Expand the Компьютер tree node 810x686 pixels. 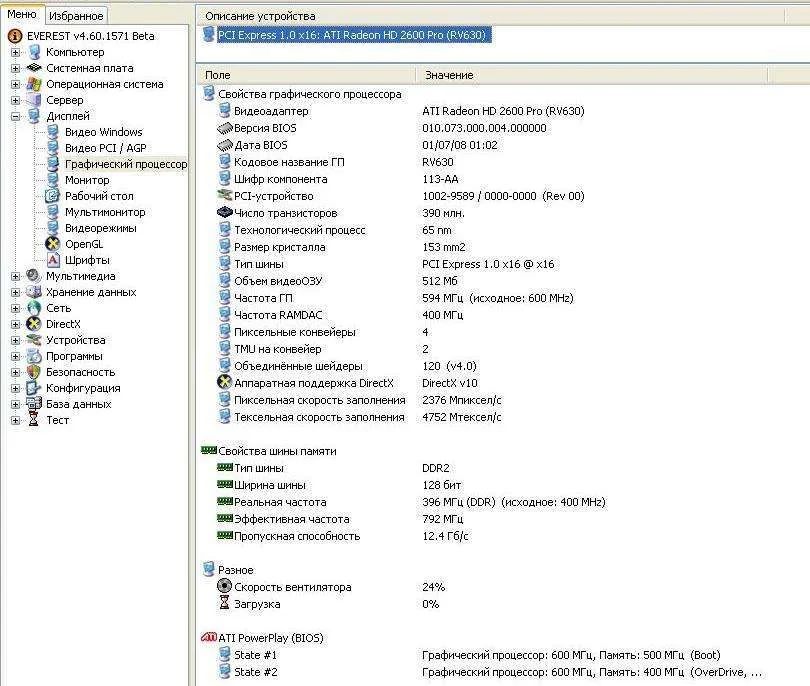[x=15, y=52]
